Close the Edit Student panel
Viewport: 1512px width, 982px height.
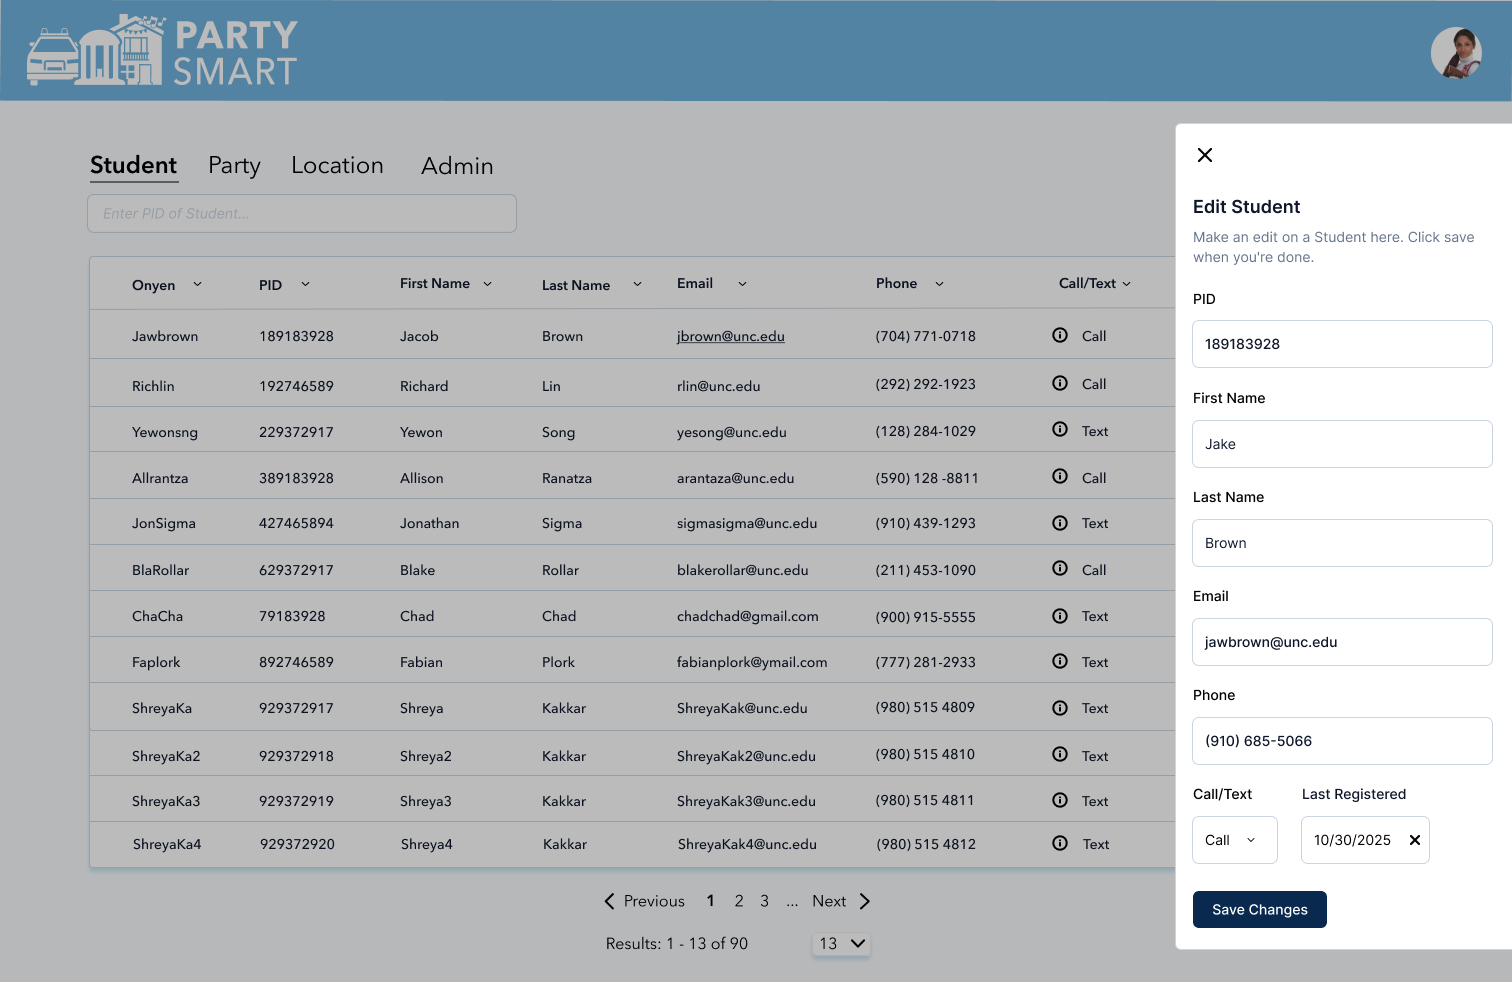(x=1204, y=155)
